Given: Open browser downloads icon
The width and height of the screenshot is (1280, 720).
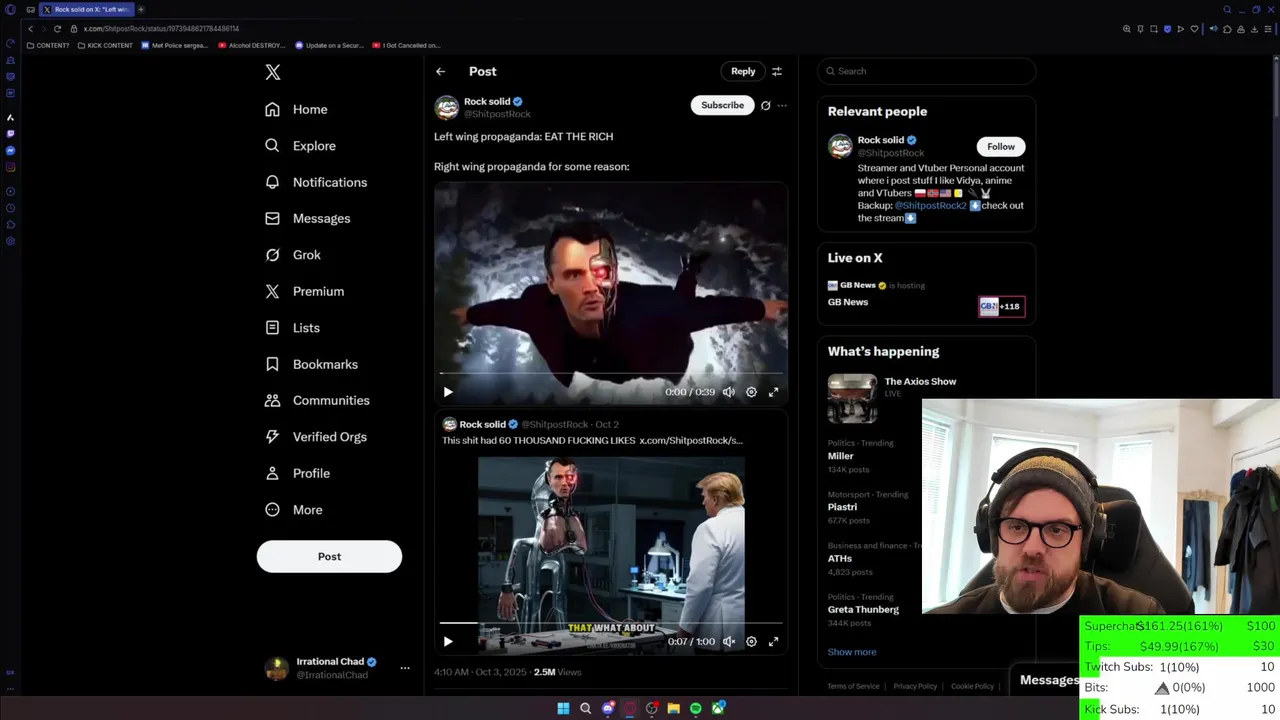Looking at the screenshot, I should coord(1254,29).
